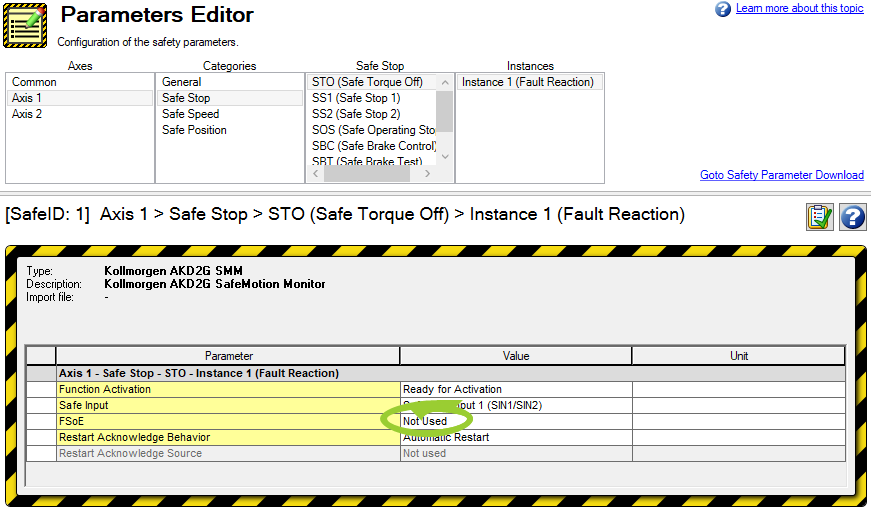Click the Parameter column header
The width and height of the screenshot is (871, 513).
coord(228,356)
